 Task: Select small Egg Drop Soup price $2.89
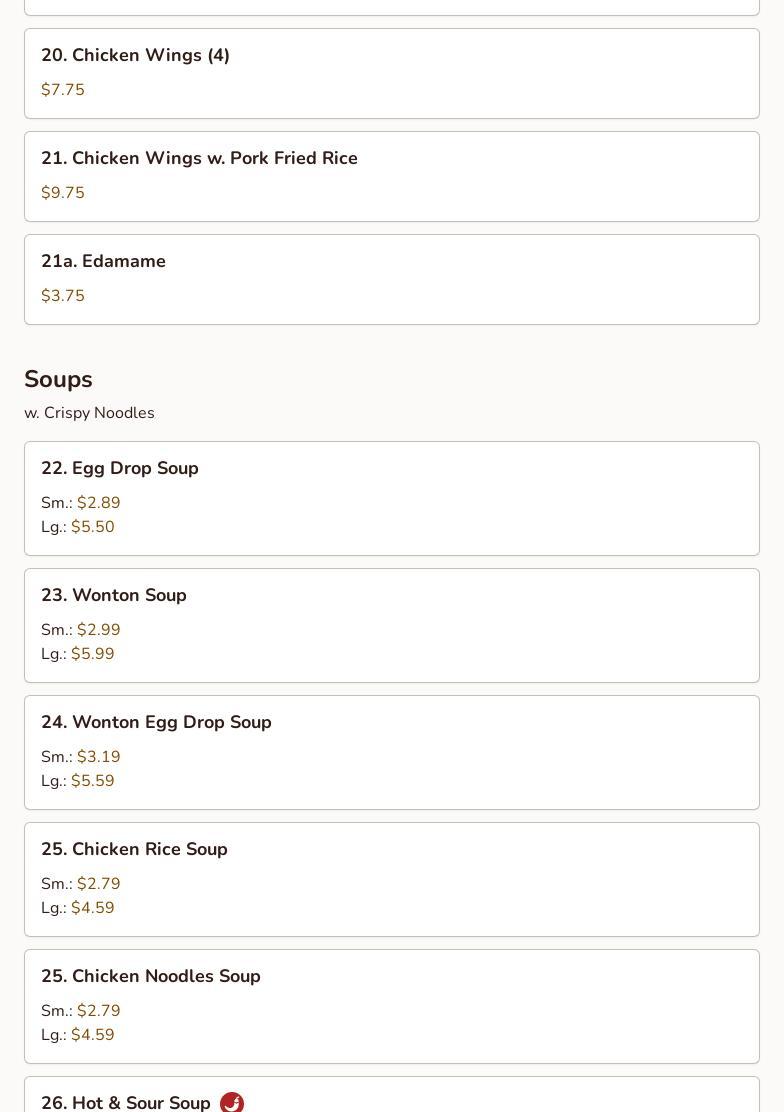point(98,503)
